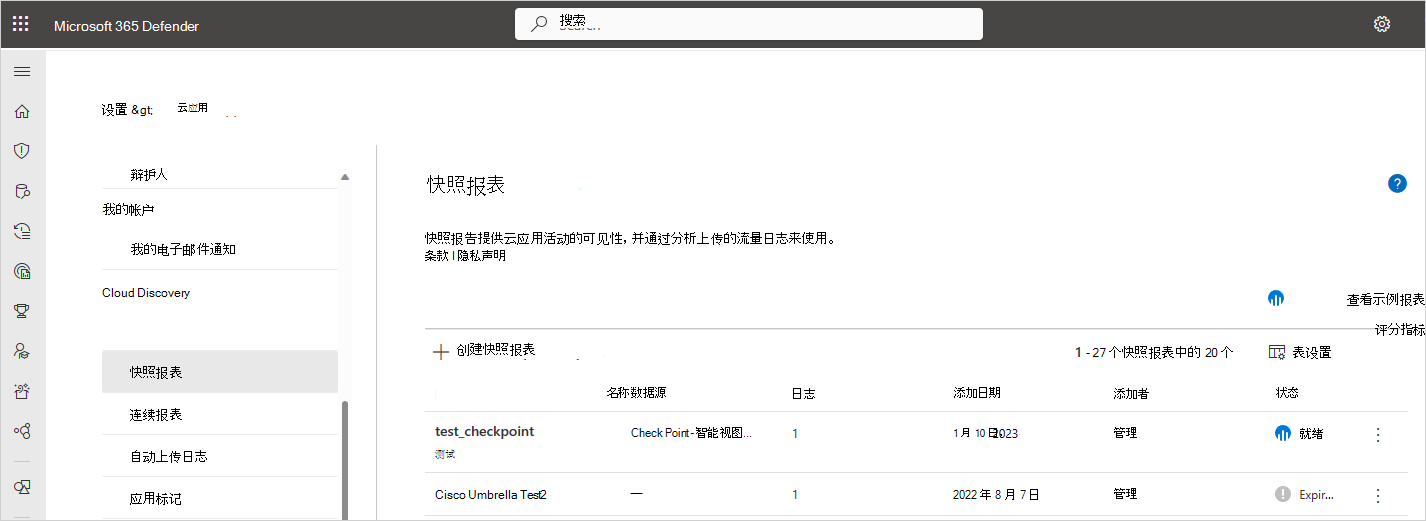Sort by 状态 column header

tap(1287, 393)
